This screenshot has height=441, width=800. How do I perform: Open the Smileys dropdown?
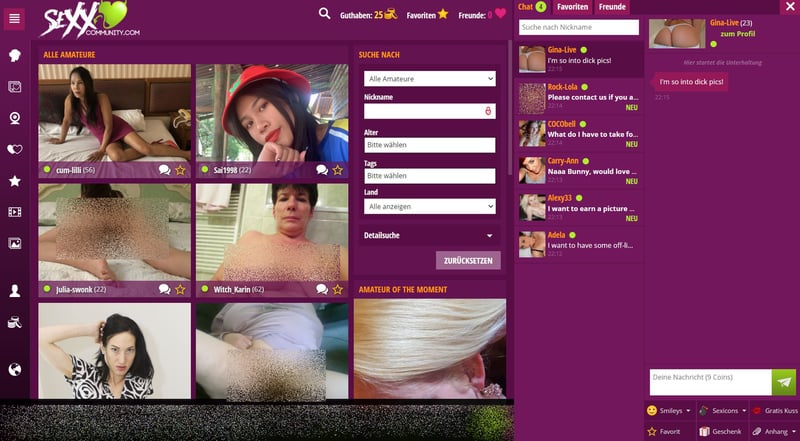tap(669, 410)
